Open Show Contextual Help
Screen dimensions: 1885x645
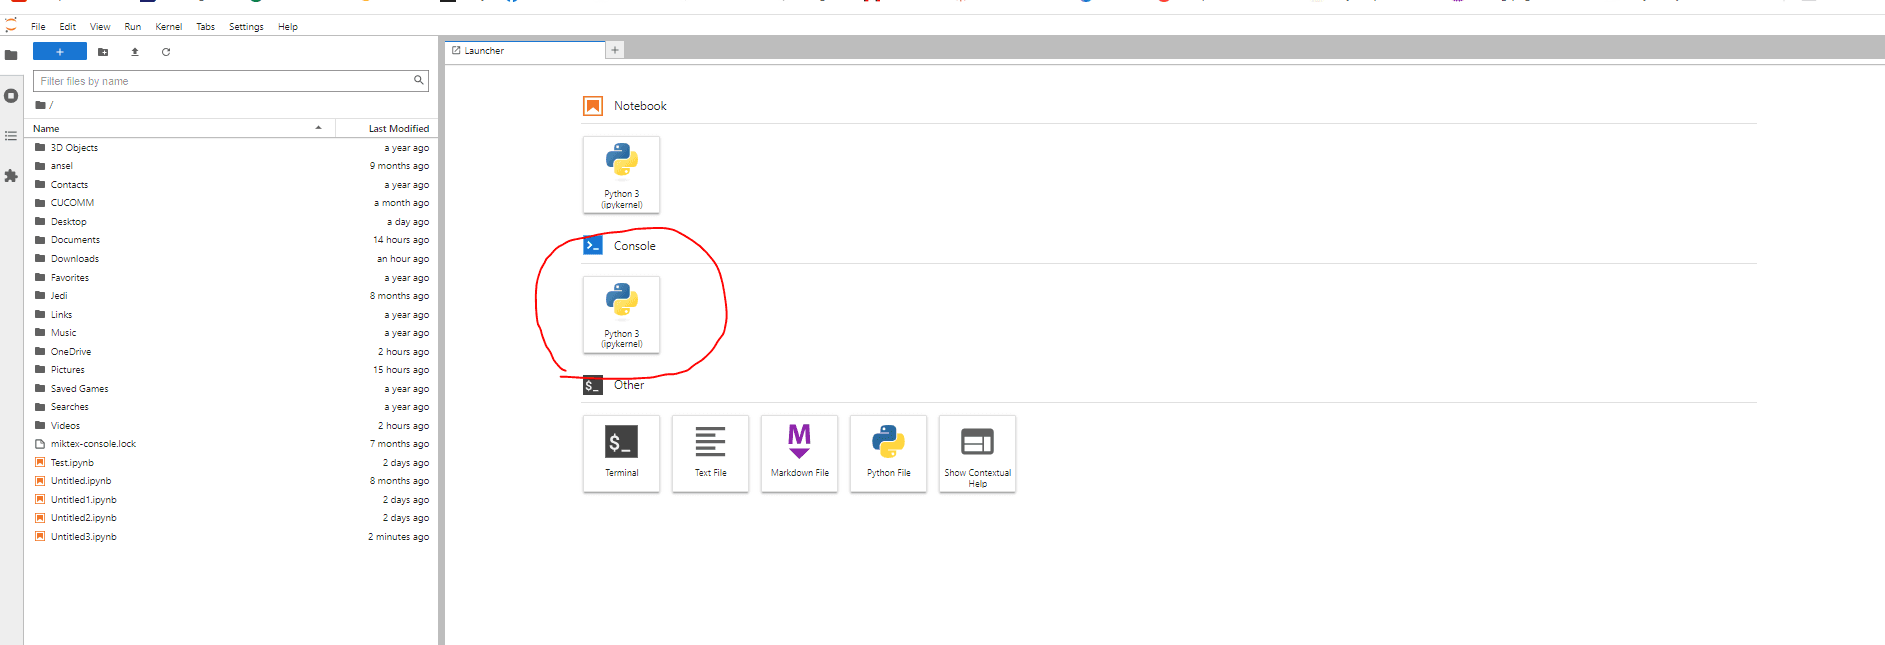pos(977,453)
